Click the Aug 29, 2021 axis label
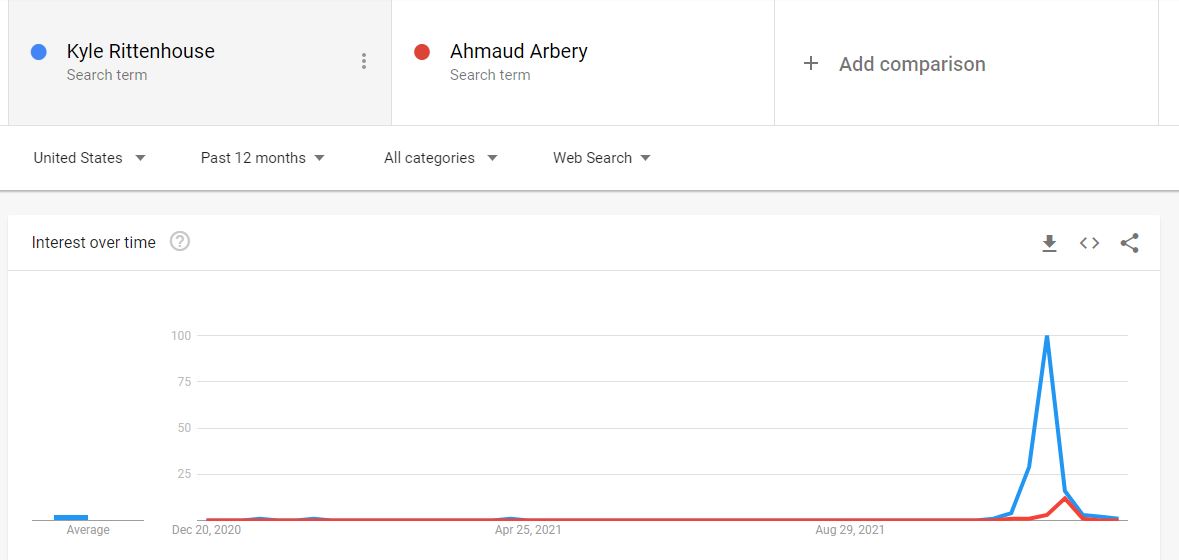Viewport: 1179px width, 560px height. (850, 530)
